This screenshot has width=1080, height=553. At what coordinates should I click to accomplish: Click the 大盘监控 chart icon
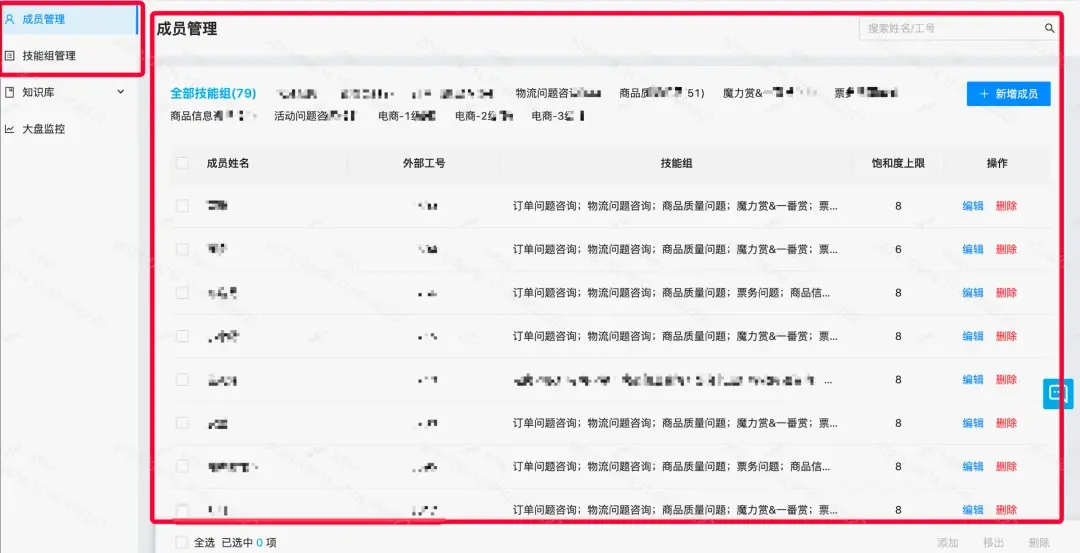(x=10, y=129)
